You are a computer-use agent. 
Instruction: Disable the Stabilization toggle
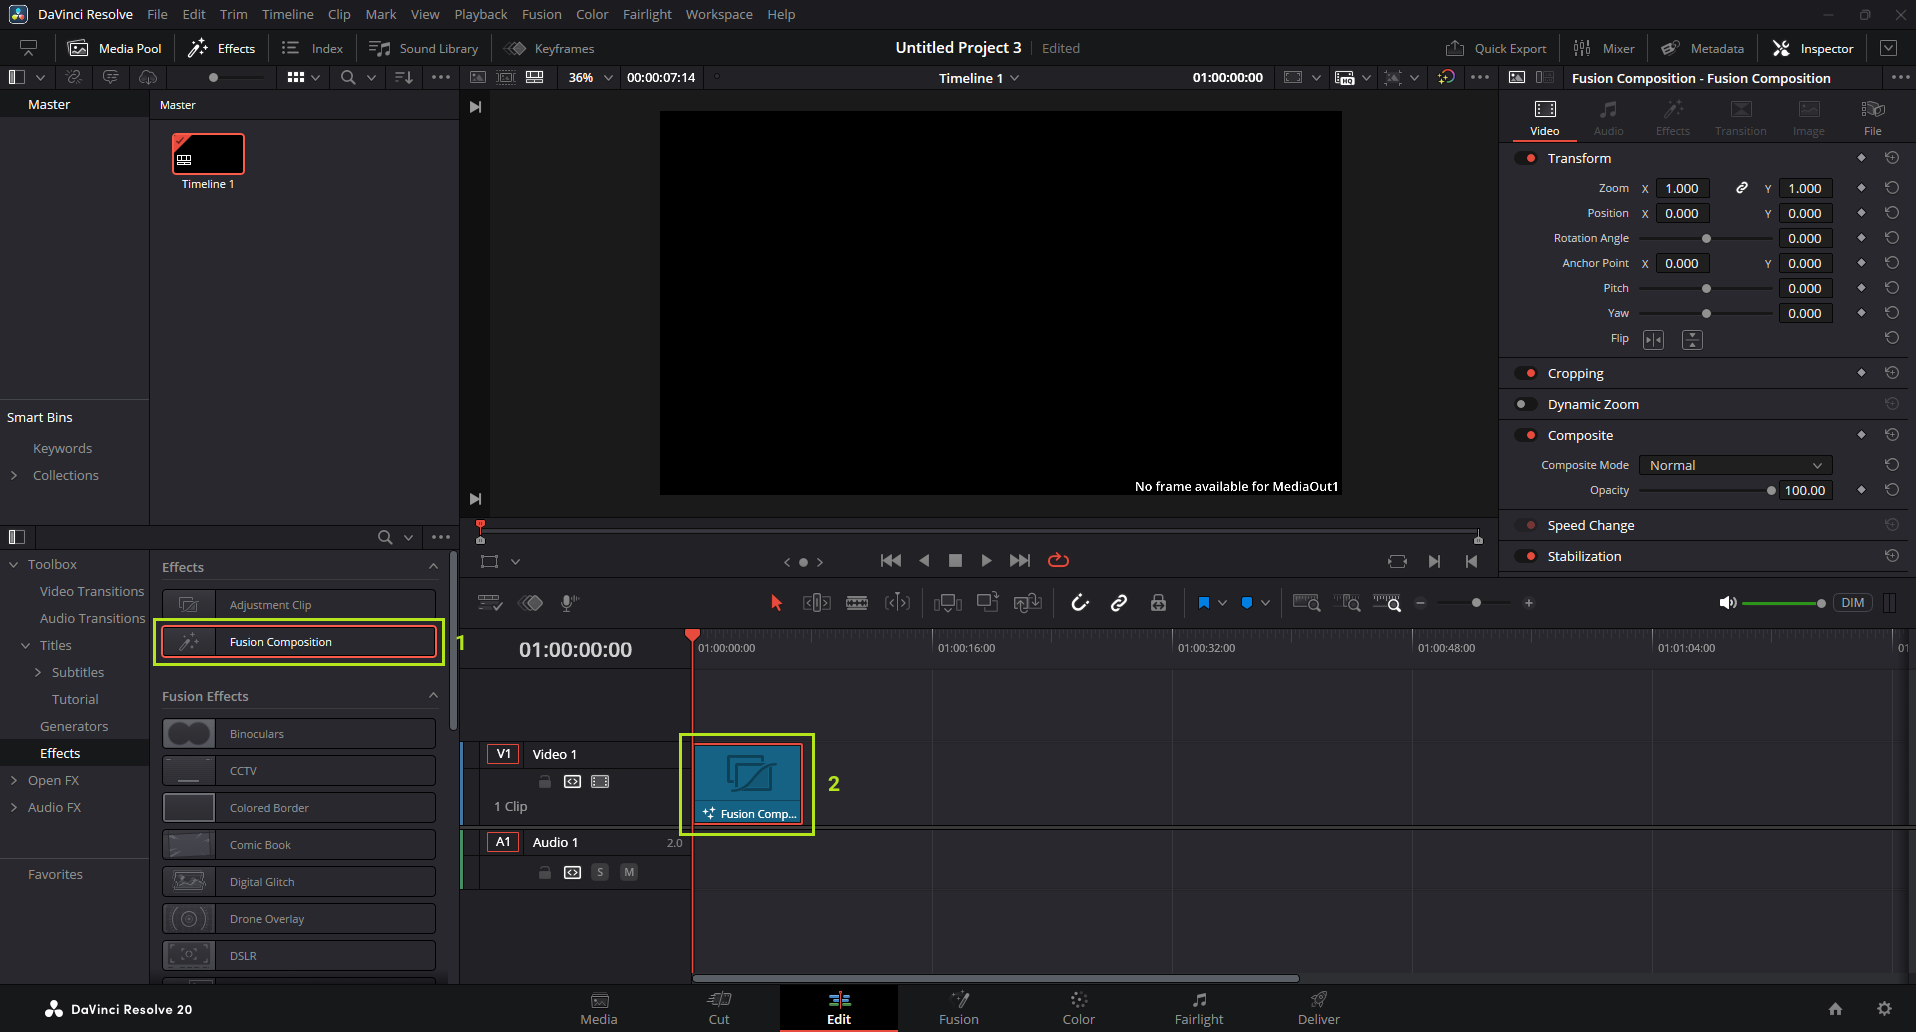[1525, 557]
